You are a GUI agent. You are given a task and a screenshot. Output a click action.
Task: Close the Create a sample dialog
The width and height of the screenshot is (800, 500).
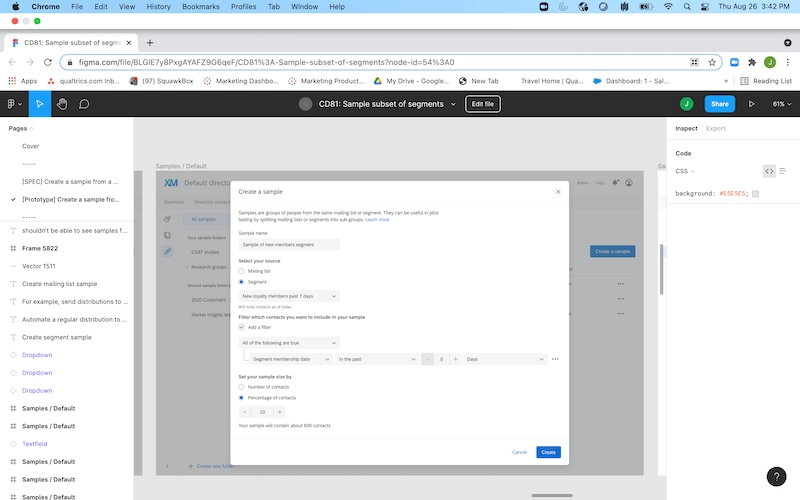[x=558, y=192]
